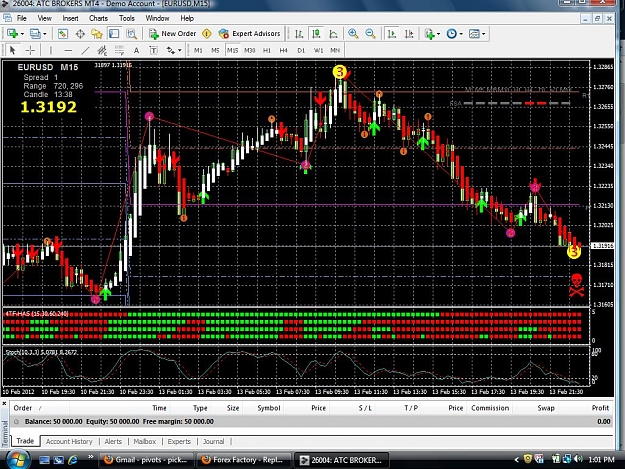The width and height of the screenshot is (625, 469).
Task: Open the Navigator folder-star icon
Action: click(x=97, y=34)
